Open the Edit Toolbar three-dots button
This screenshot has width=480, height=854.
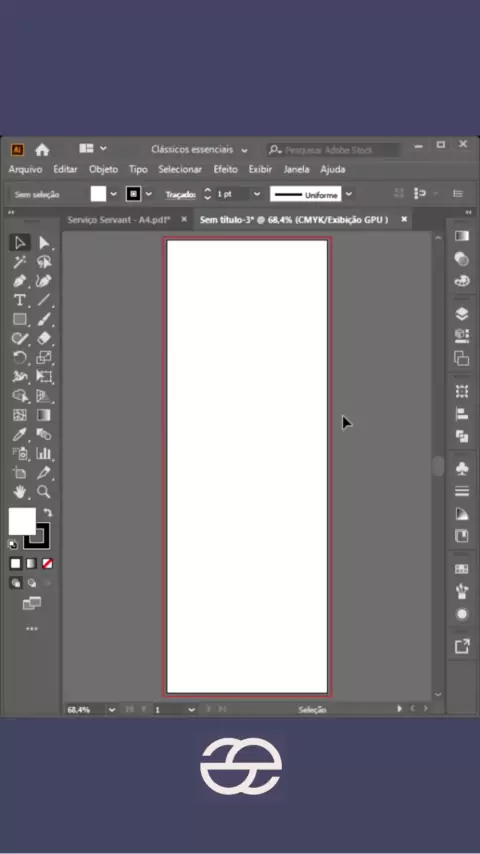[x=32, y=629]
